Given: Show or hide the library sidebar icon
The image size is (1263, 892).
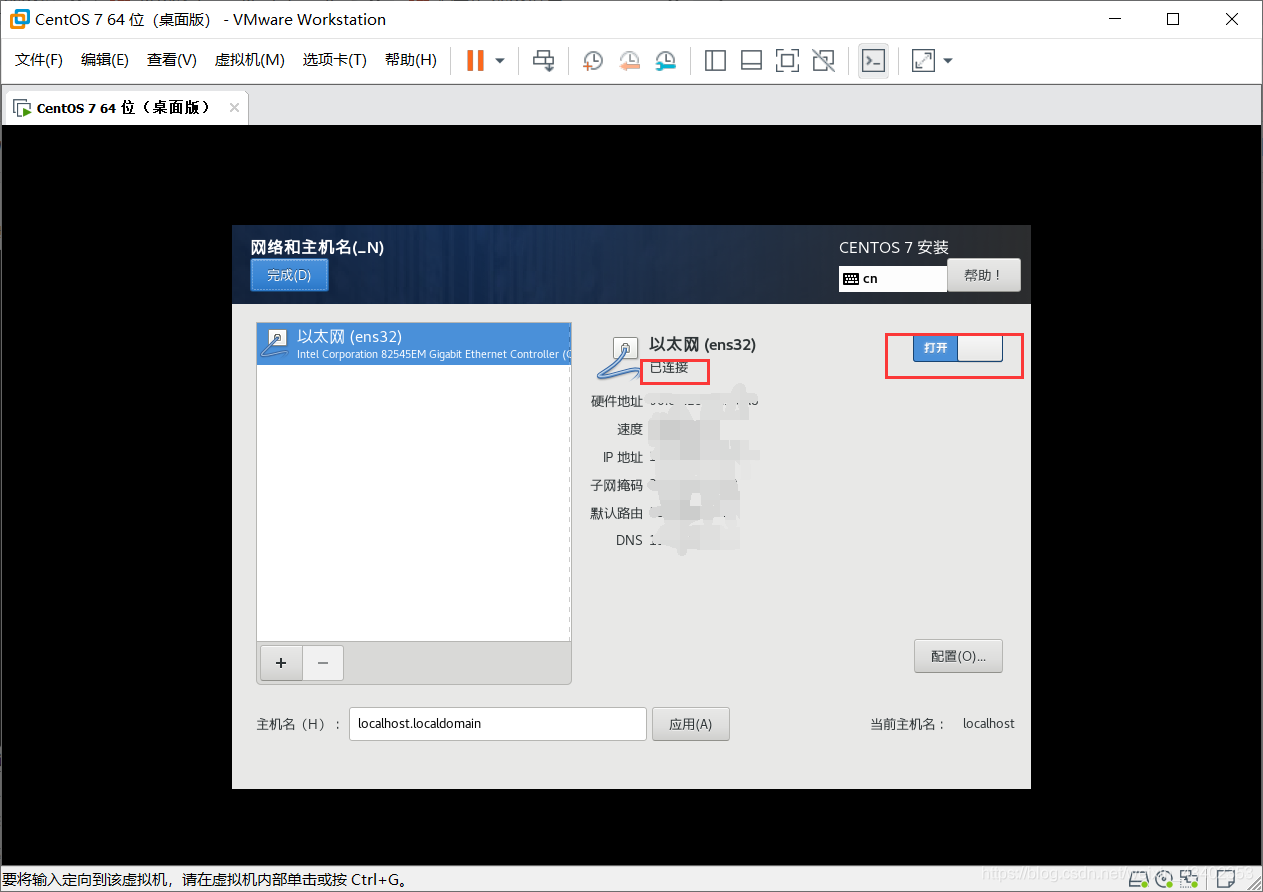Looking at the screenshot, I should [715, 61].
